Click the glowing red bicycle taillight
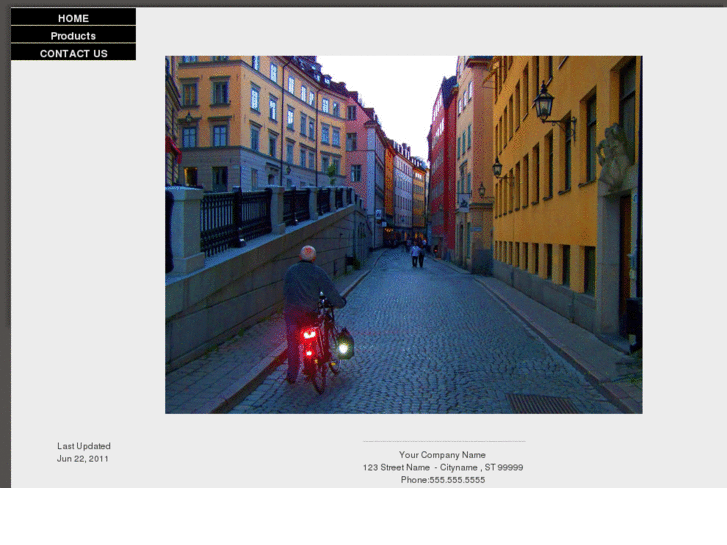The width and height of the screenshot is (727, 545). pos(309,334)
